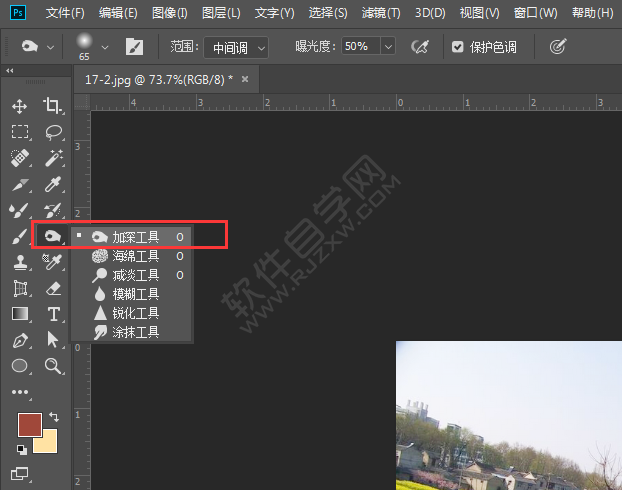The image size is (622, 490).
Task: Select the Zoom tool
Action: [x=53, y=366]
